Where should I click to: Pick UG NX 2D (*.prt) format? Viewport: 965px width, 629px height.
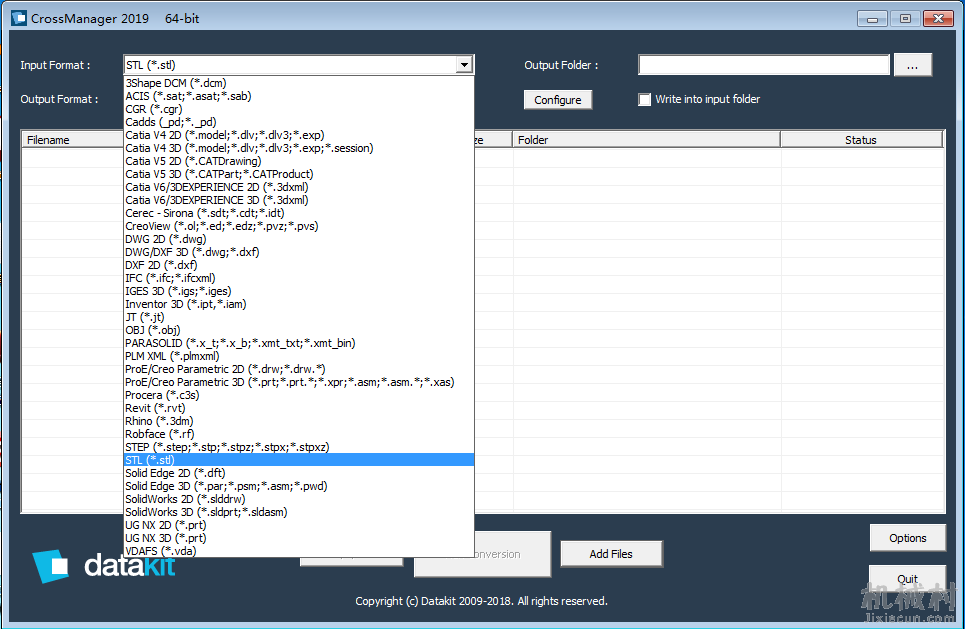[x=299, y=525]
